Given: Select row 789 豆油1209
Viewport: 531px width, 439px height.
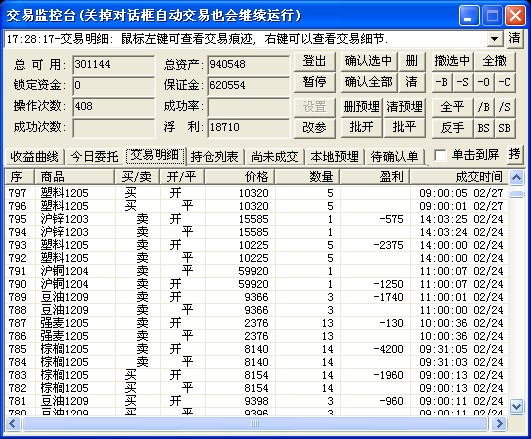Looking at the screenshot, I should 256,297.
